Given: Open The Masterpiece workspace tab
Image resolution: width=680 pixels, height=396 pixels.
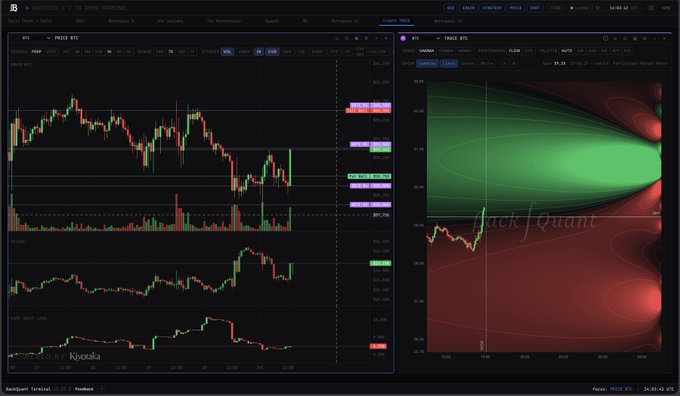Looking at the screenshot, I should coord(224,21).
